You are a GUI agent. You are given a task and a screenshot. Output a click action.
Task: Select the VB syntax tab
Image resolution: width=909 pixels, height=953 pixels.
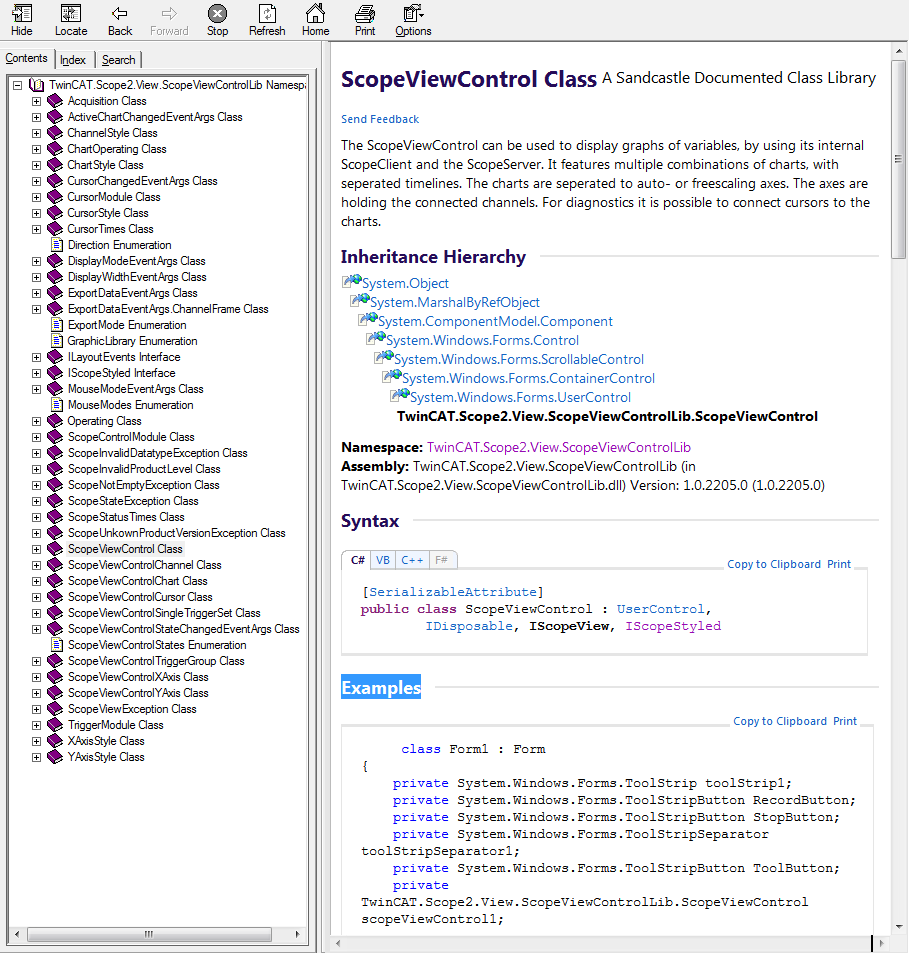[383, 560]
